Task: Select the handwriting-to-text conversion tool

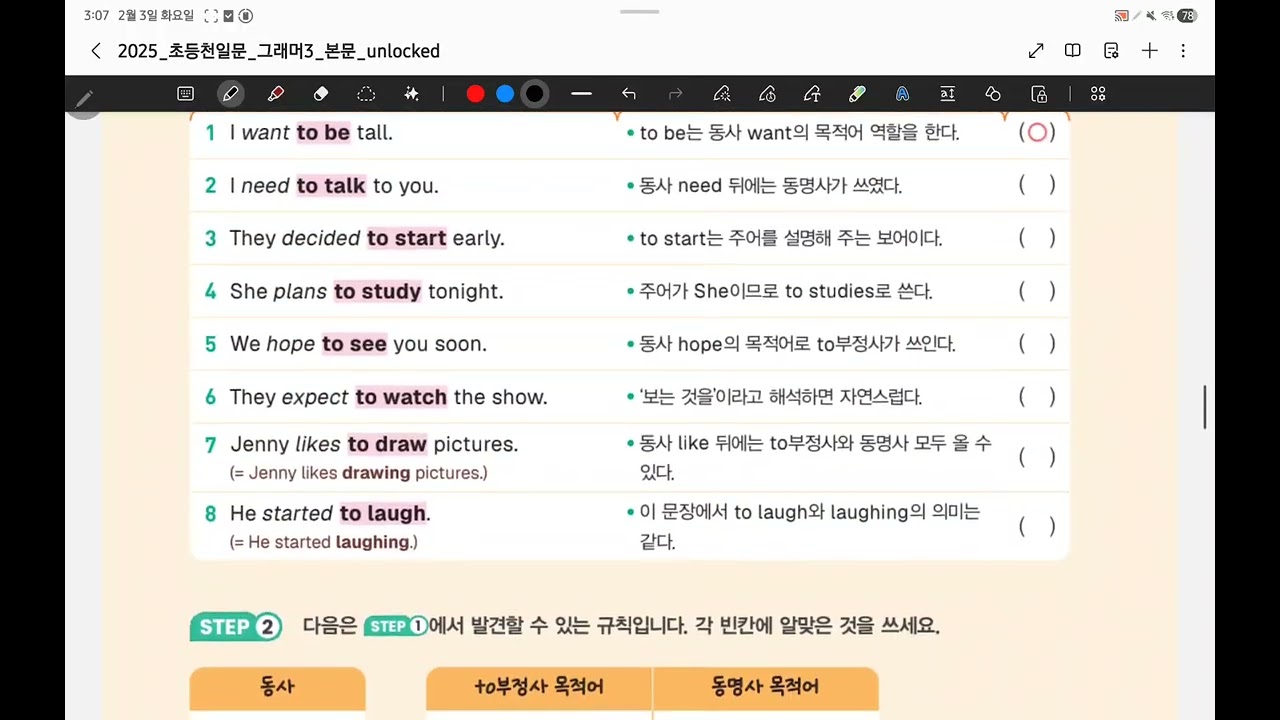Action: 812,94
